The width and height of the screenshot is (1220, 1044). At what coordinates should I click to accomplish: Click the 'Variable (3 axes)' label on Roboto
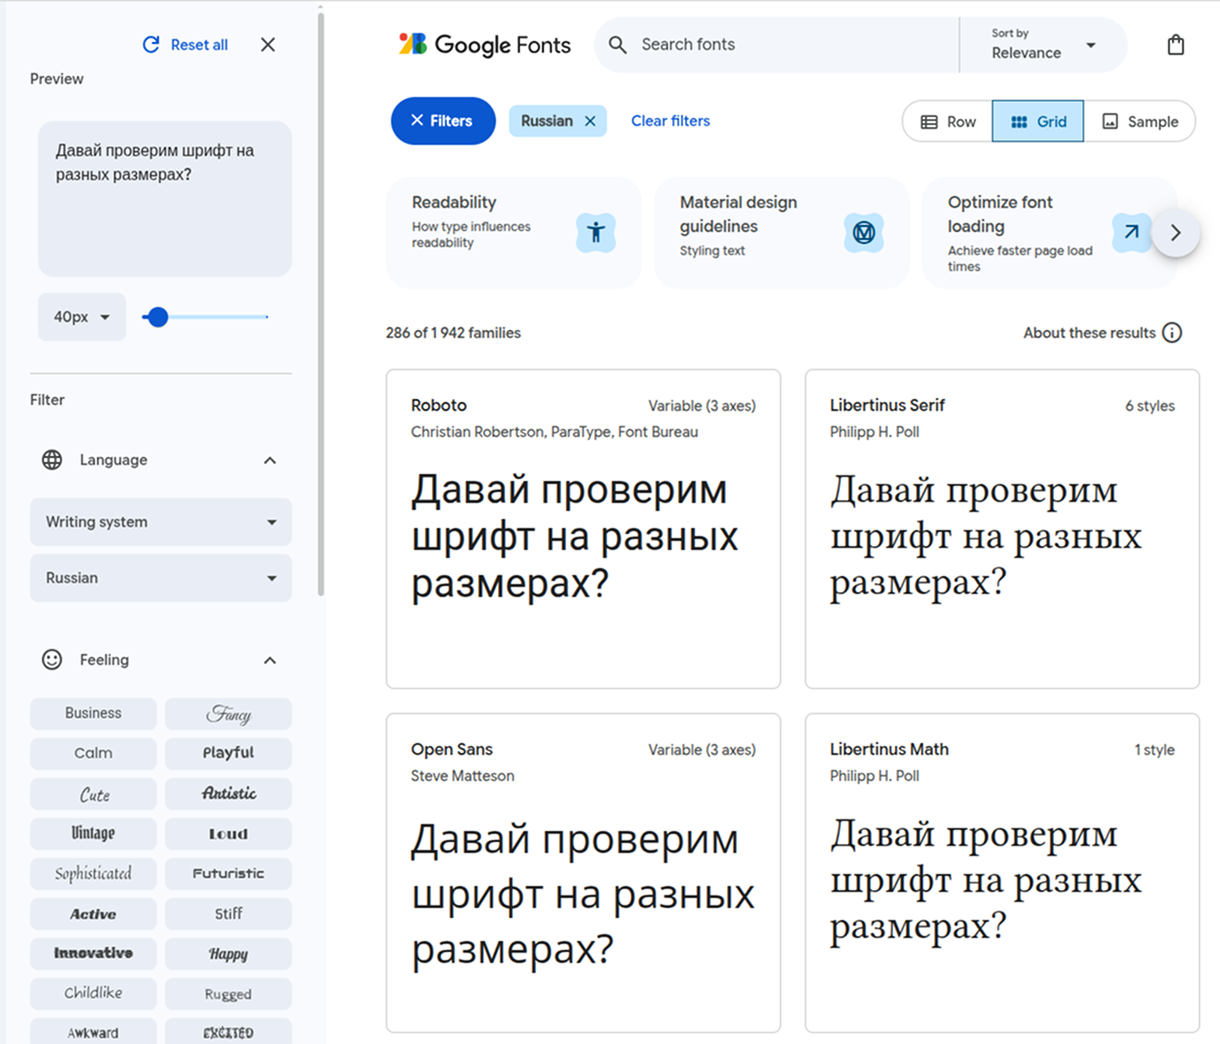pos(702,406)
